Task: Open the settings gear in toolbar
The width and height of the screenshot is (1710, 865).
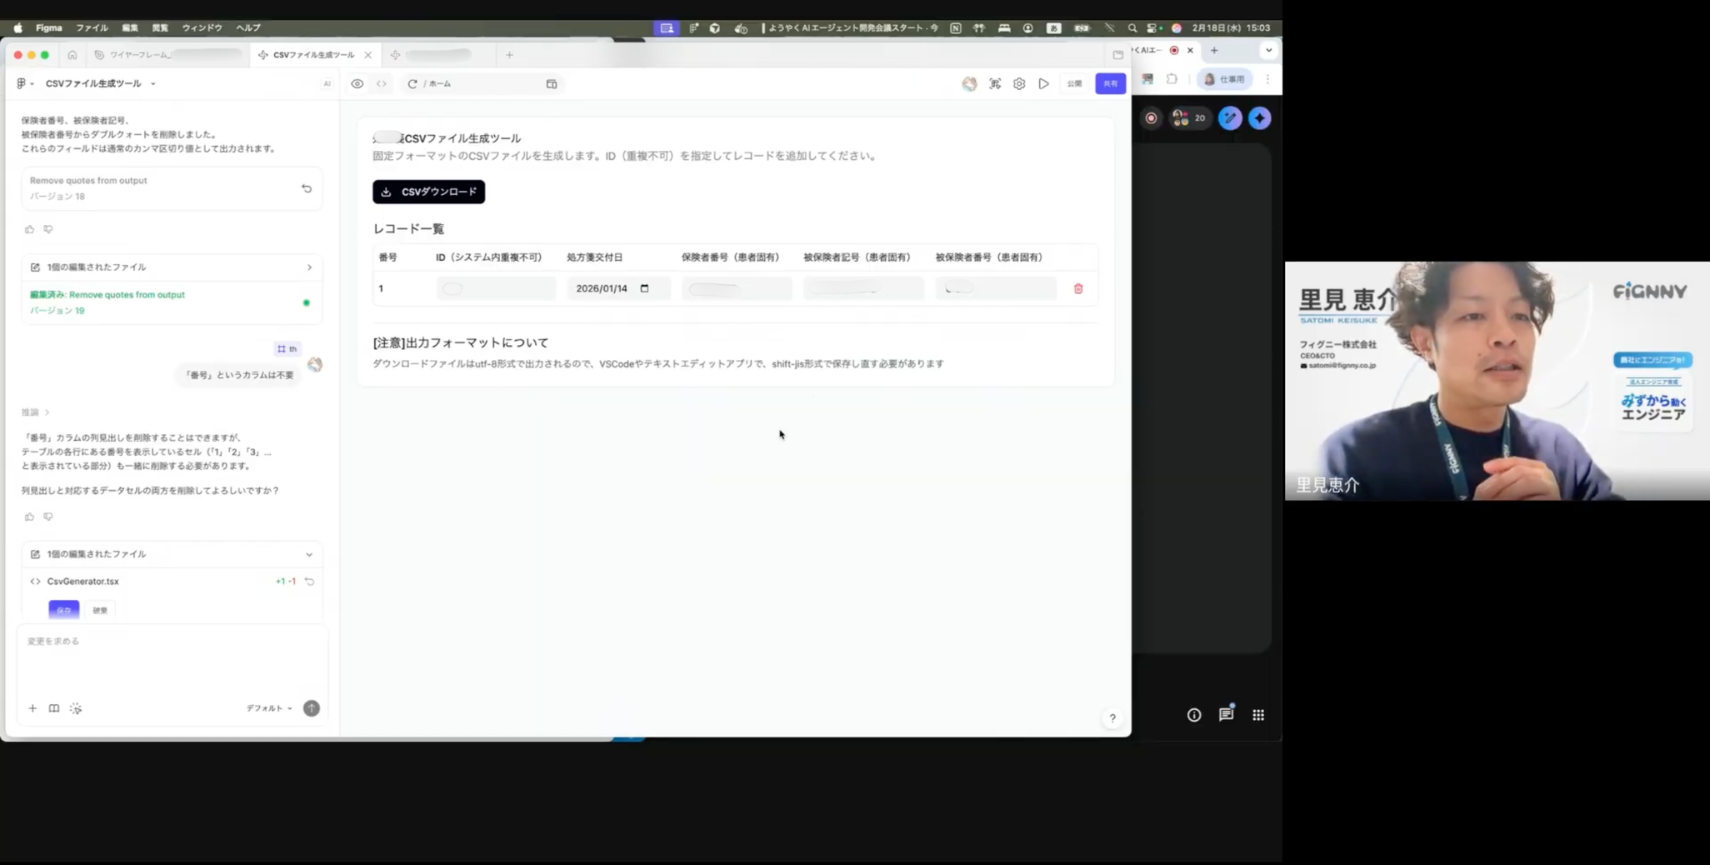Action: tap(1019, 84)
